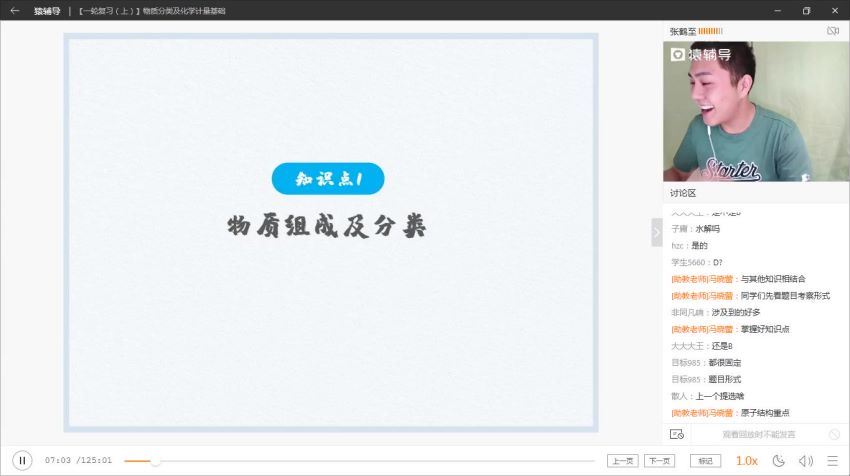Image resolution: width=850 pixels, height=476 pixels.
Task: Click the slide title 物质组成及分类
Action: click(x=327, y=226)
